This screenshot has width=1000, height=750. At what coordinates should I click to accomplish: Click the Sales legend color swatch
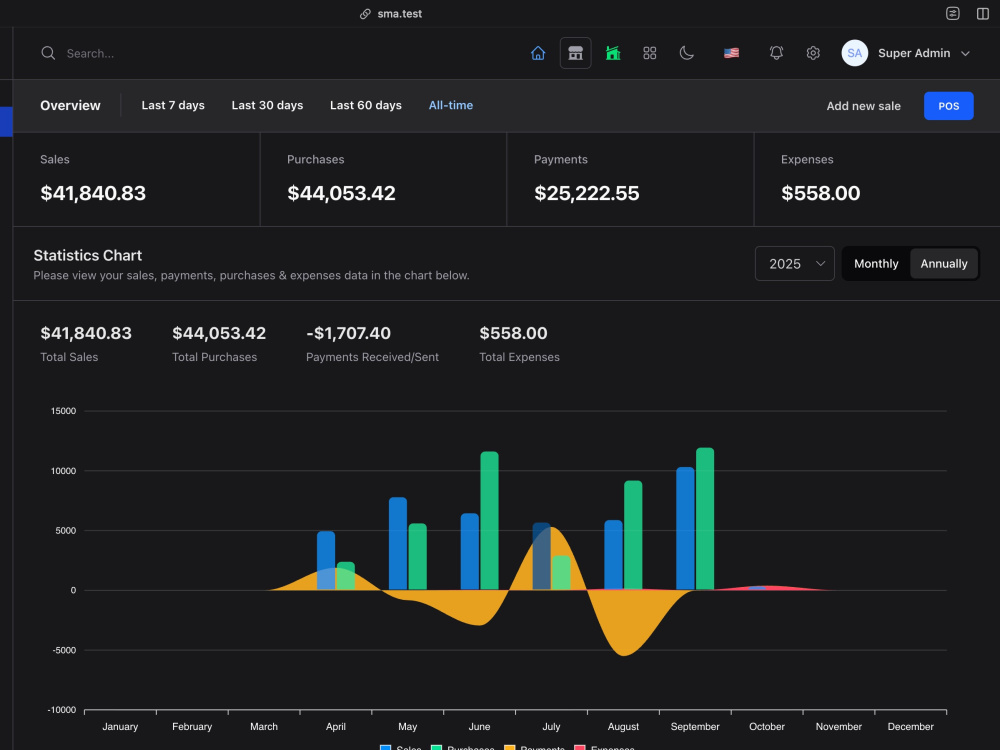(385, 747)
